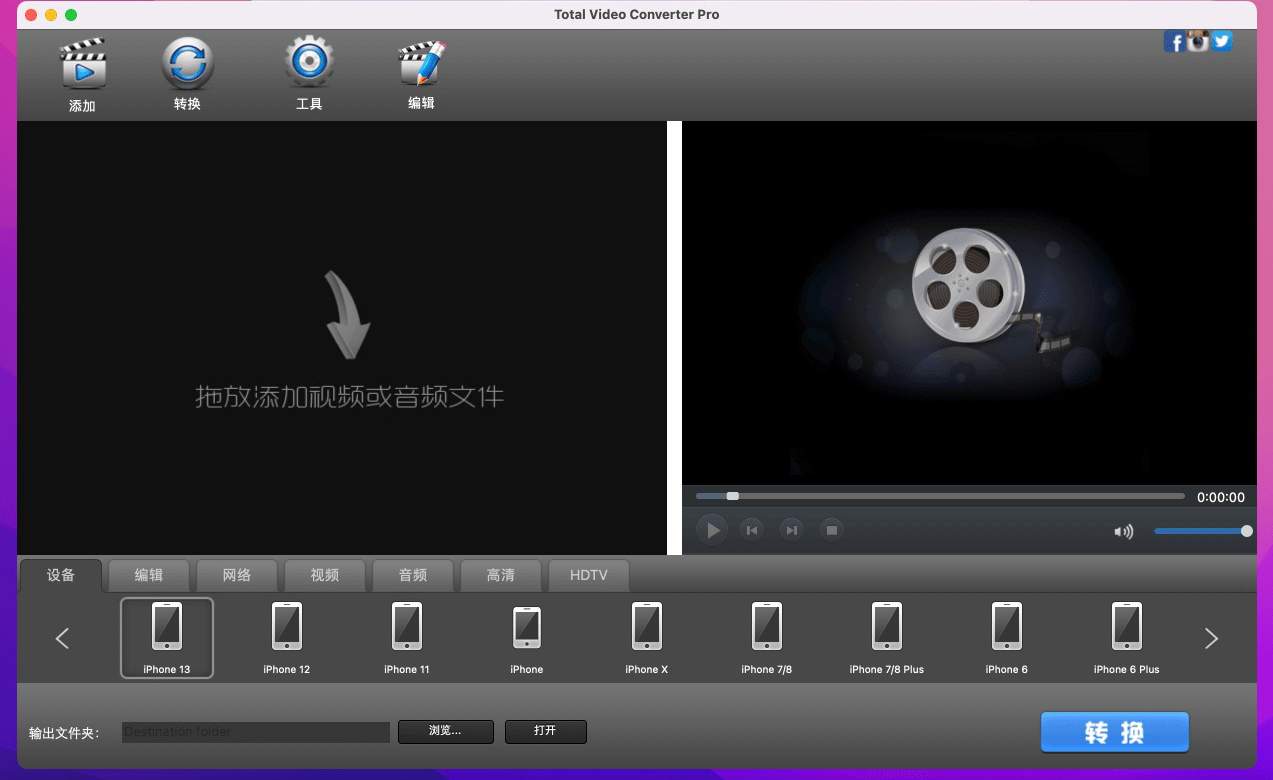This screenshot has width=1273, height=780.
Task: Mute audio with the speaker icon
Action: tap(1123, 531)
